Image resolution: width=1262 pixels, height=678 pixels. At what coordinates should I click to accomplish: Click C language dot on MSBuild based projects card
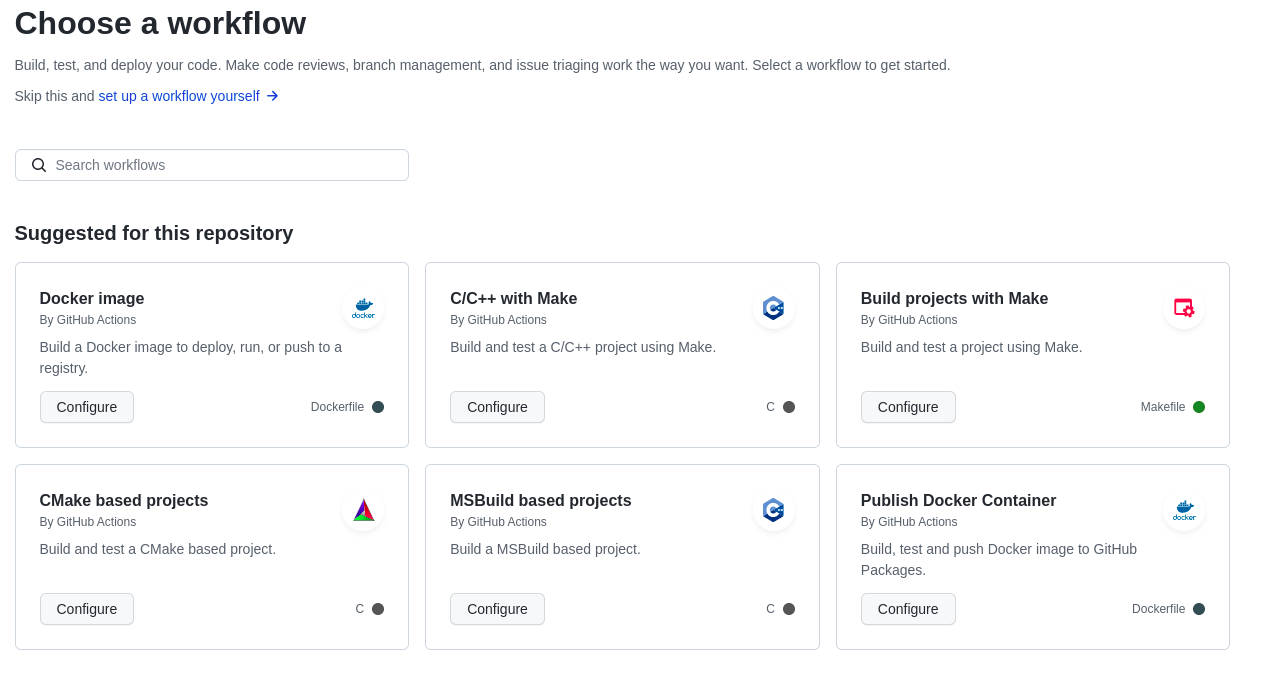[789, 609]
